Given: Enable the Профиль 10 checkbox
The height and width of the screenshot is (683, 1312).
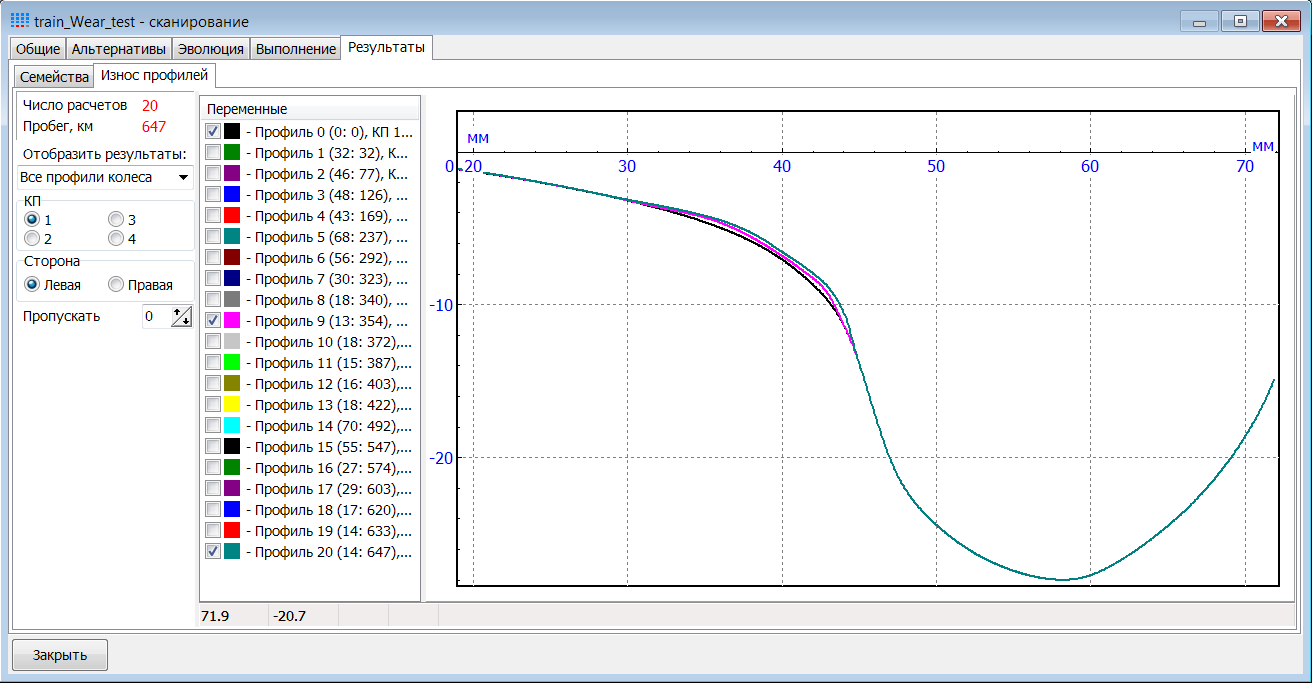Looking at the screenshot, I should [x=213, y=341].
